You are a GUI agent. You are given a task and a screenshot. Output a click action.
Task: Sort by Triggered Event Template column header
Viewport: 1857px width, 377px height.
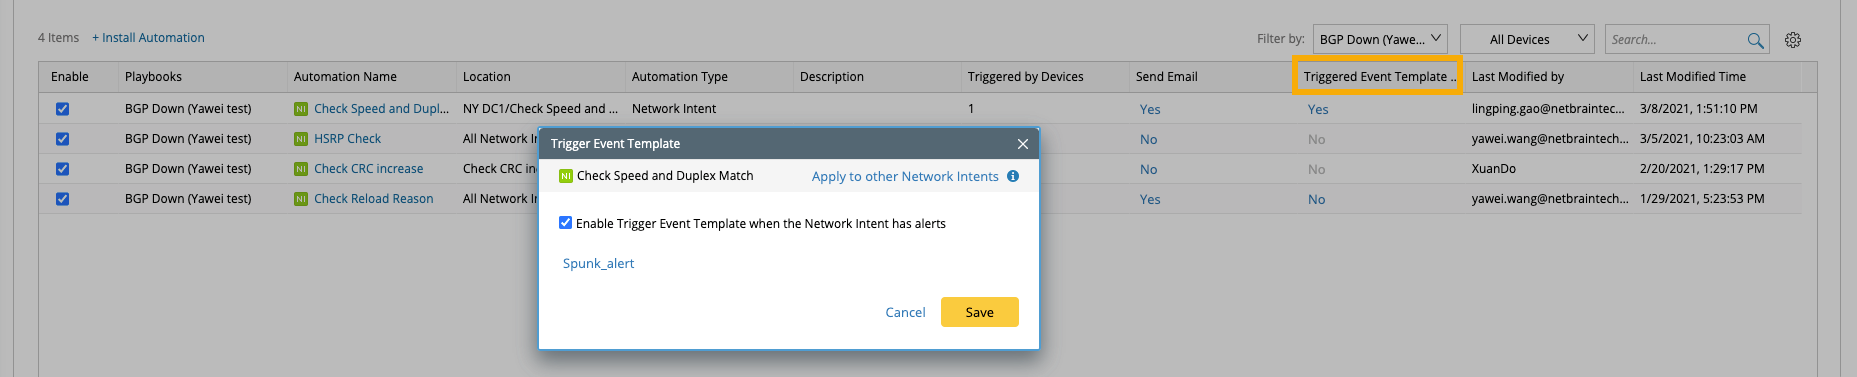[x=1377, y=76]
